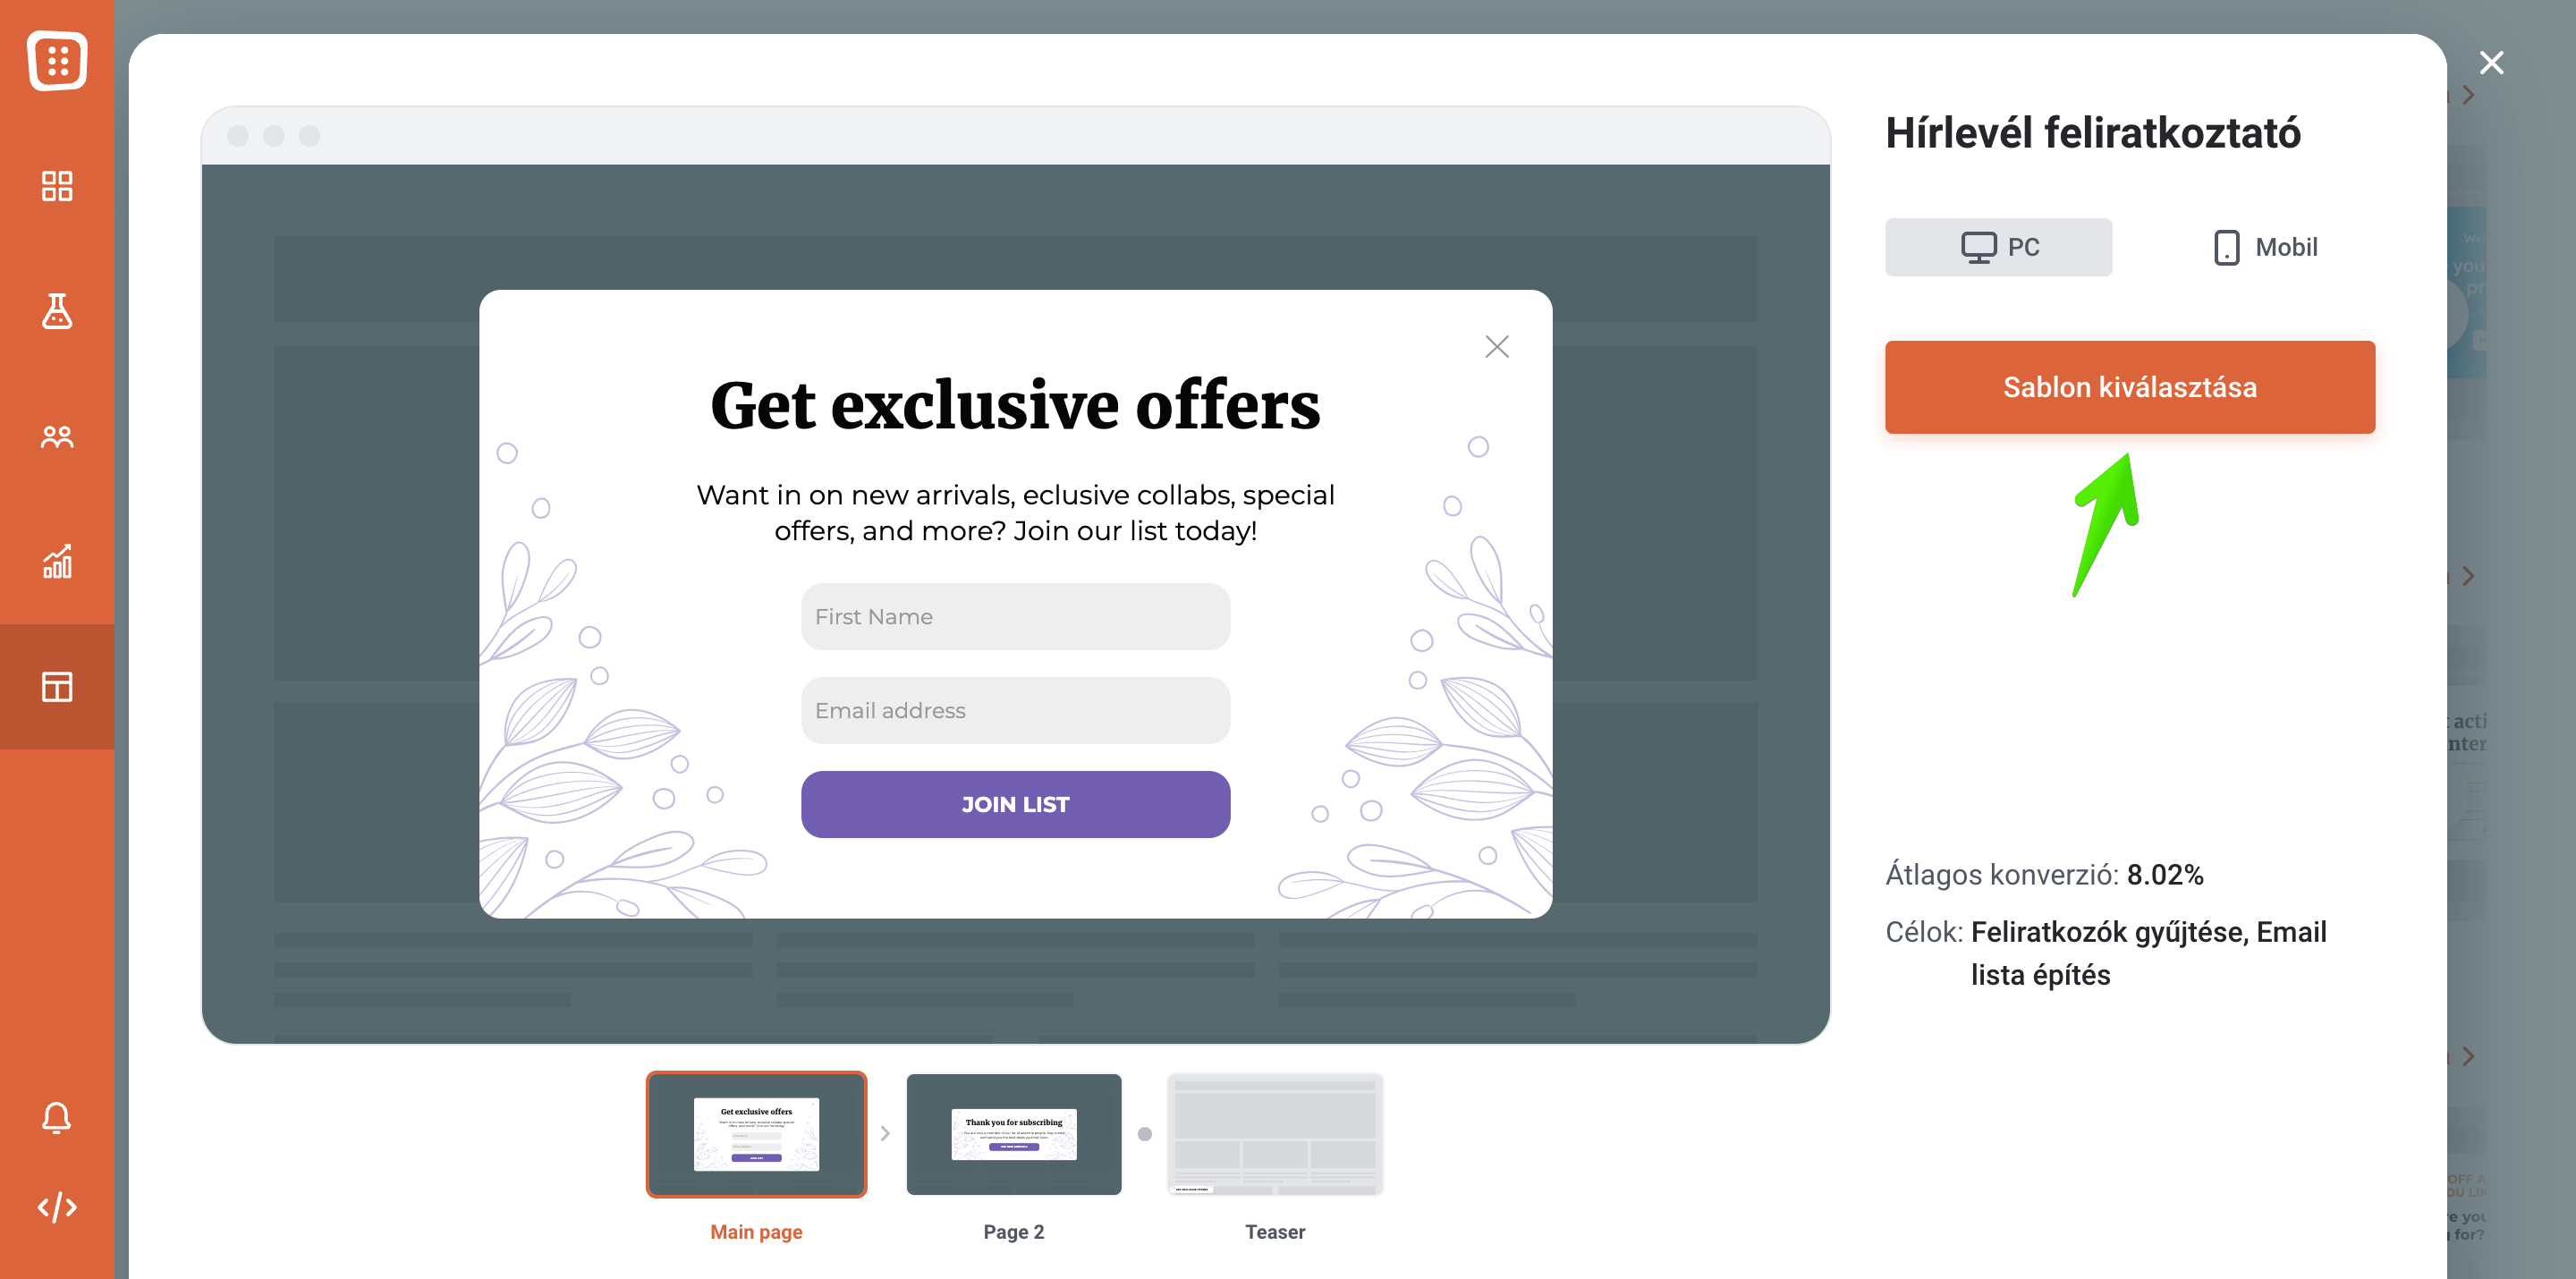Open the analytics chart icon

57,562
